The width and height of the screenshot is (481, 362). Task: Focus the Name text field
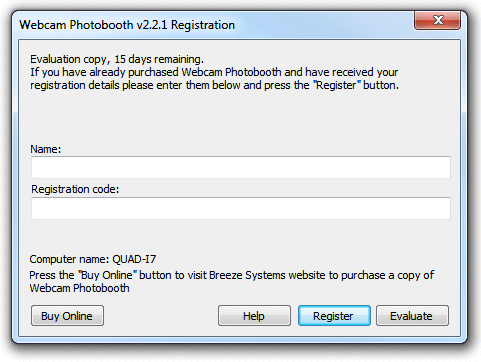coord(241,167)
